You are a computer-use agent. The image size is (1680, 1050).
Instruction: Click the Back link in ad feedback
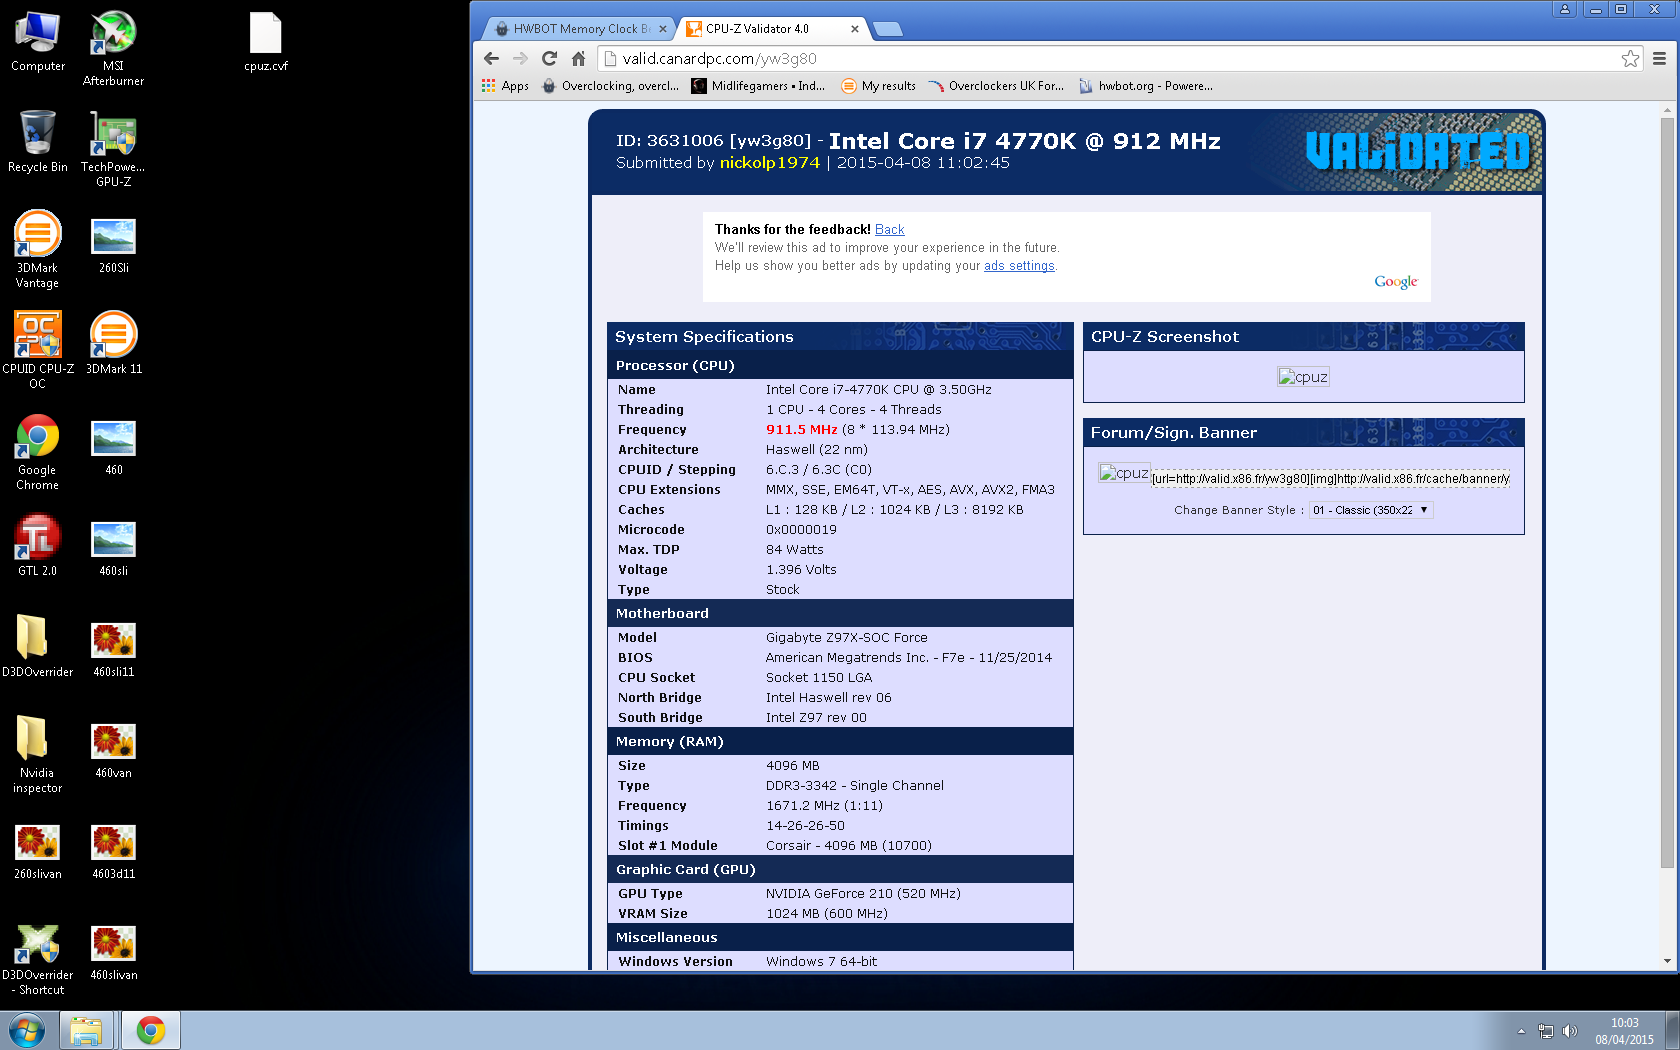pos(890,229)
